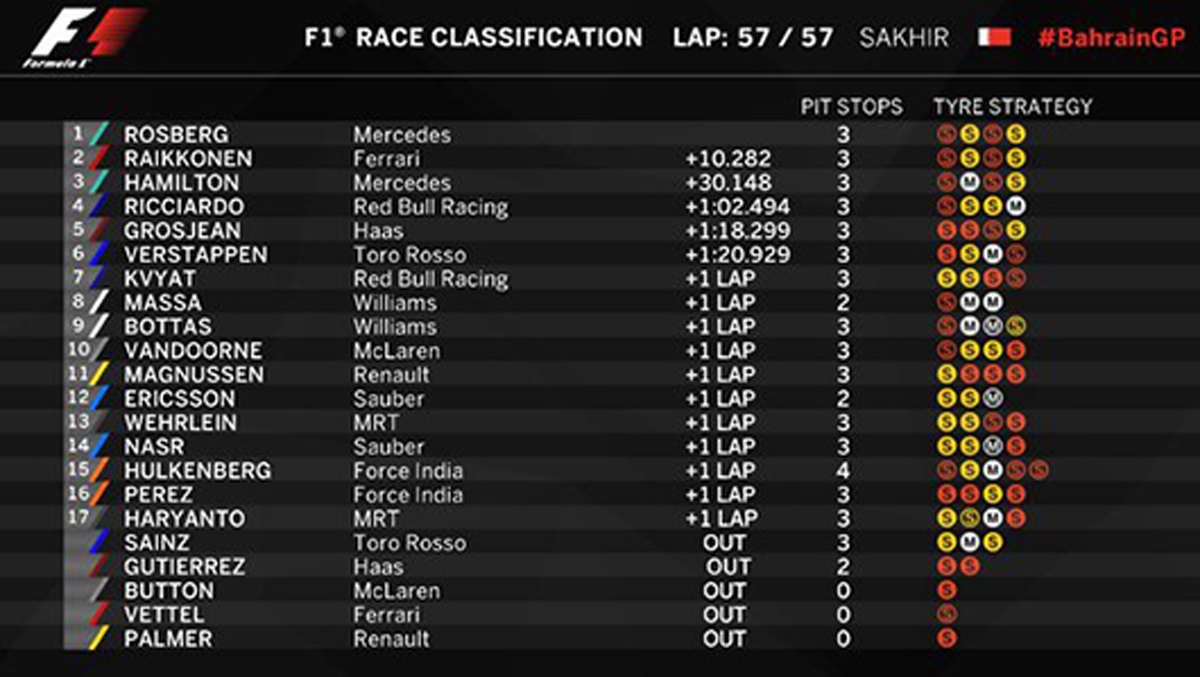Select the BUTTON driver name
Screen dimensions: 1200x677
[x=169, y=590]
